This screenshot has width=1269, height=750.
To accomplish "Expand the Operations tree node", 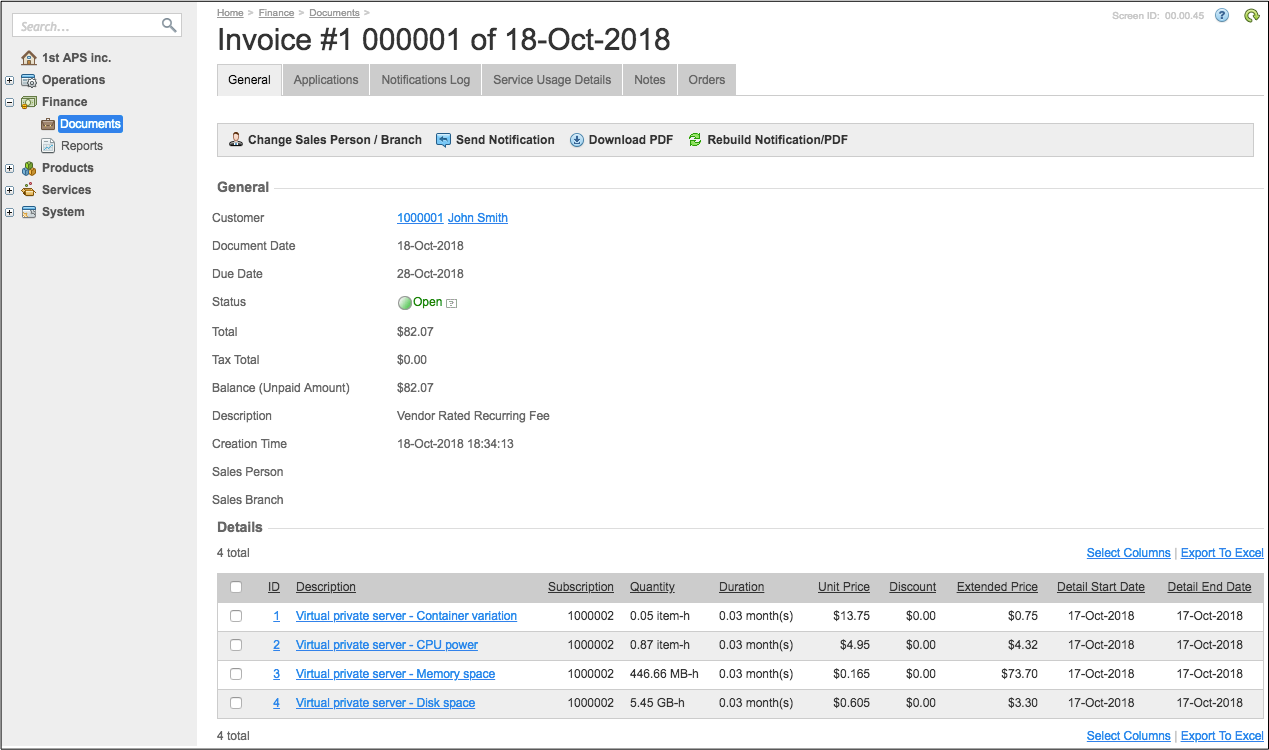I will [9, 80].
